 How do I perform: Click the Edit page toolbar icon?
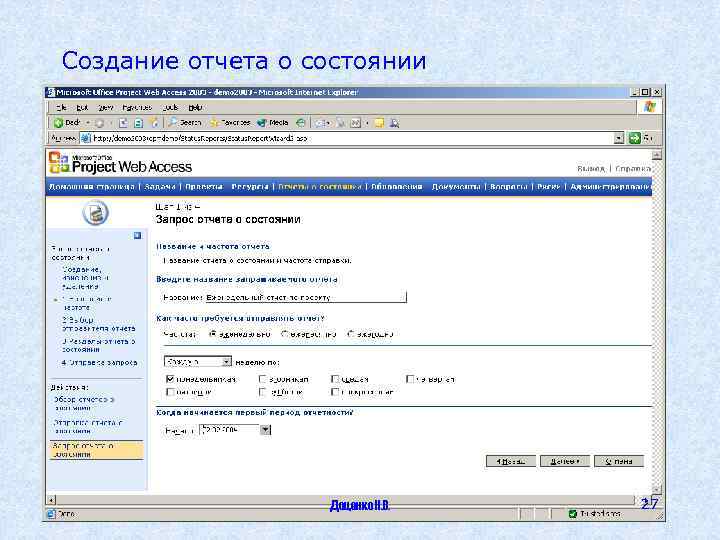(x=356, y=123)
